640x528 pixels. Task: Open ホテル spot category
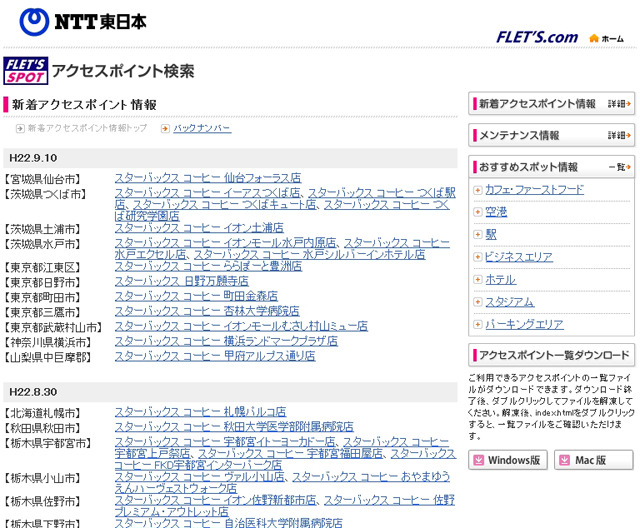point(500,280)
